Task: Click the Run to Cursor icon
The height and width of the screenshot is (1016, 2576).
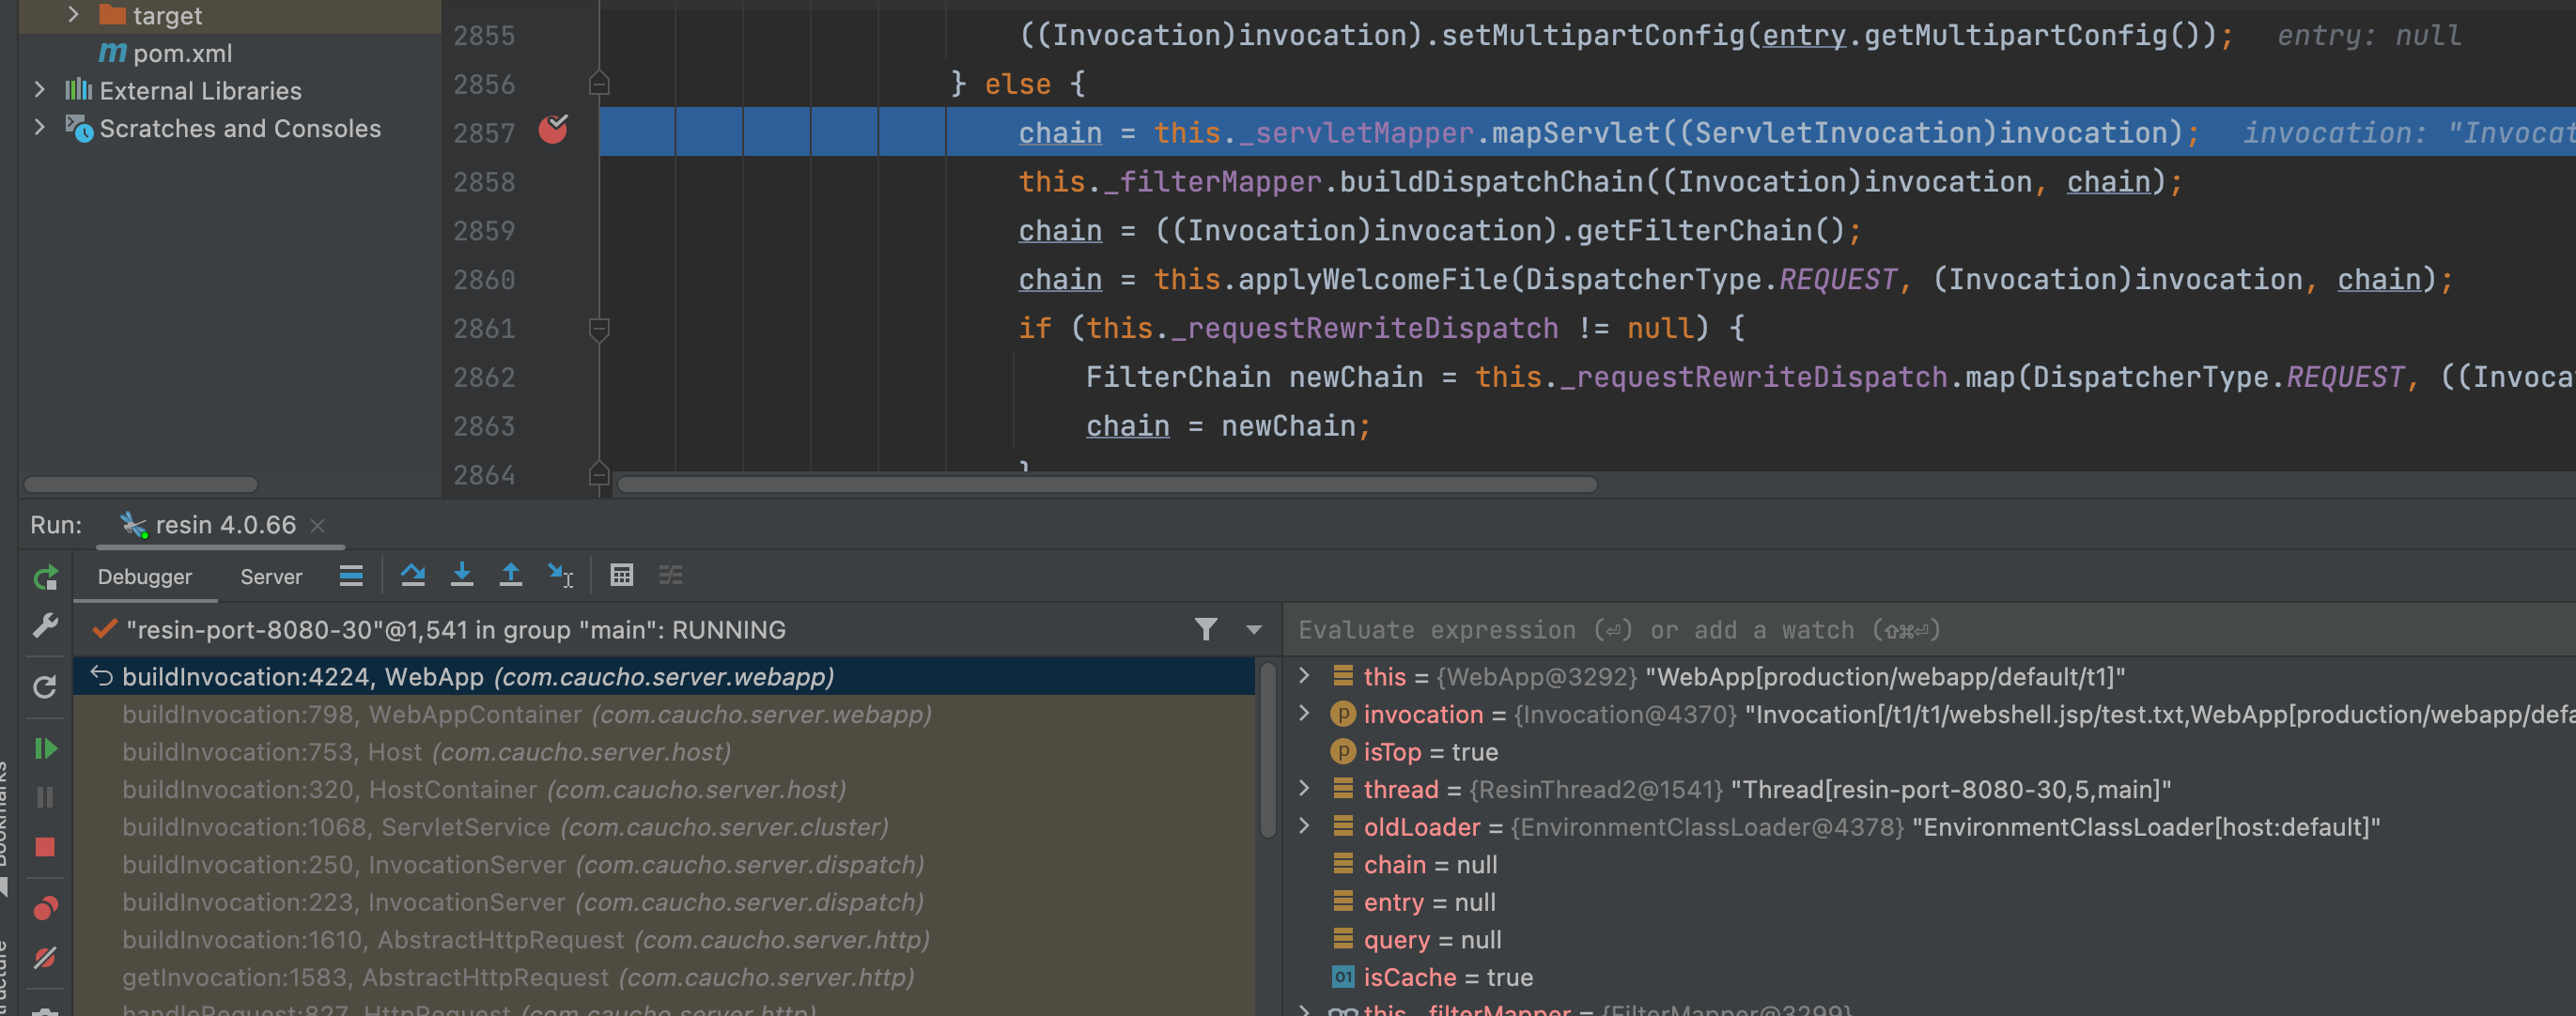Action: [x=560, y=575]
